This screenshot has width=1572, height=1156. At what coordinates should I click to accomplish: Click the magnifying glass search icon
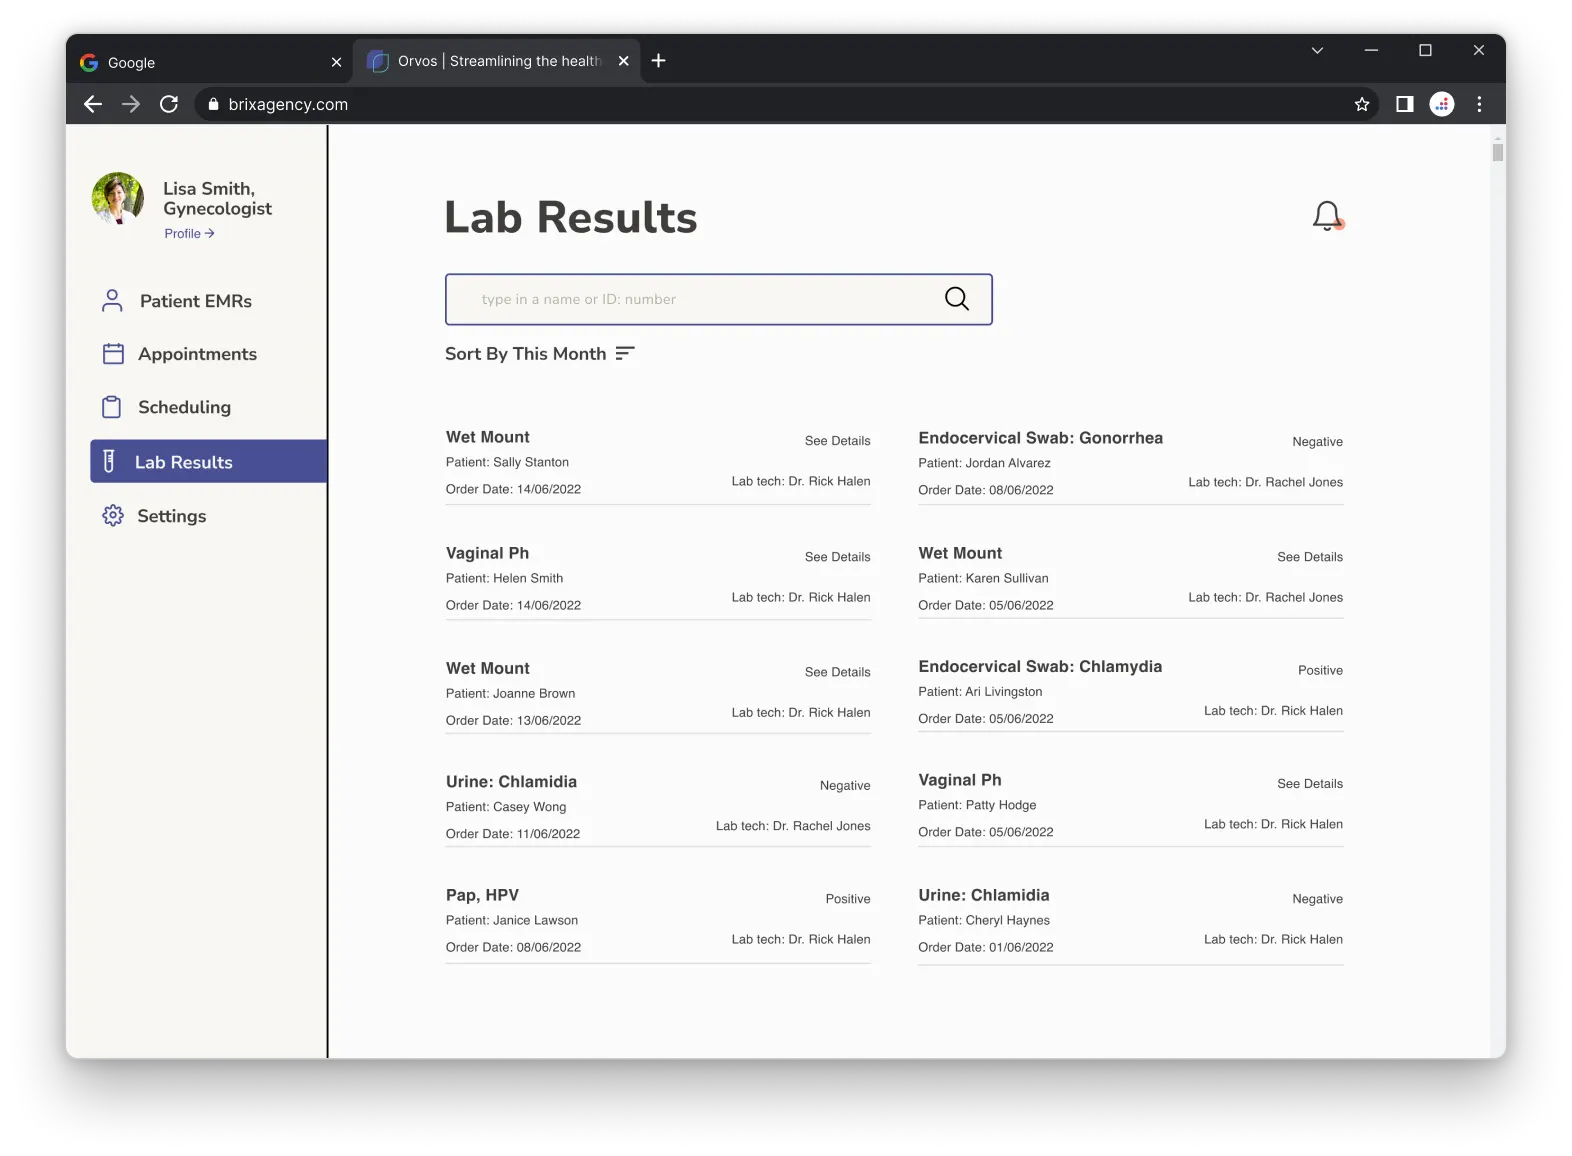pos(956,299)
